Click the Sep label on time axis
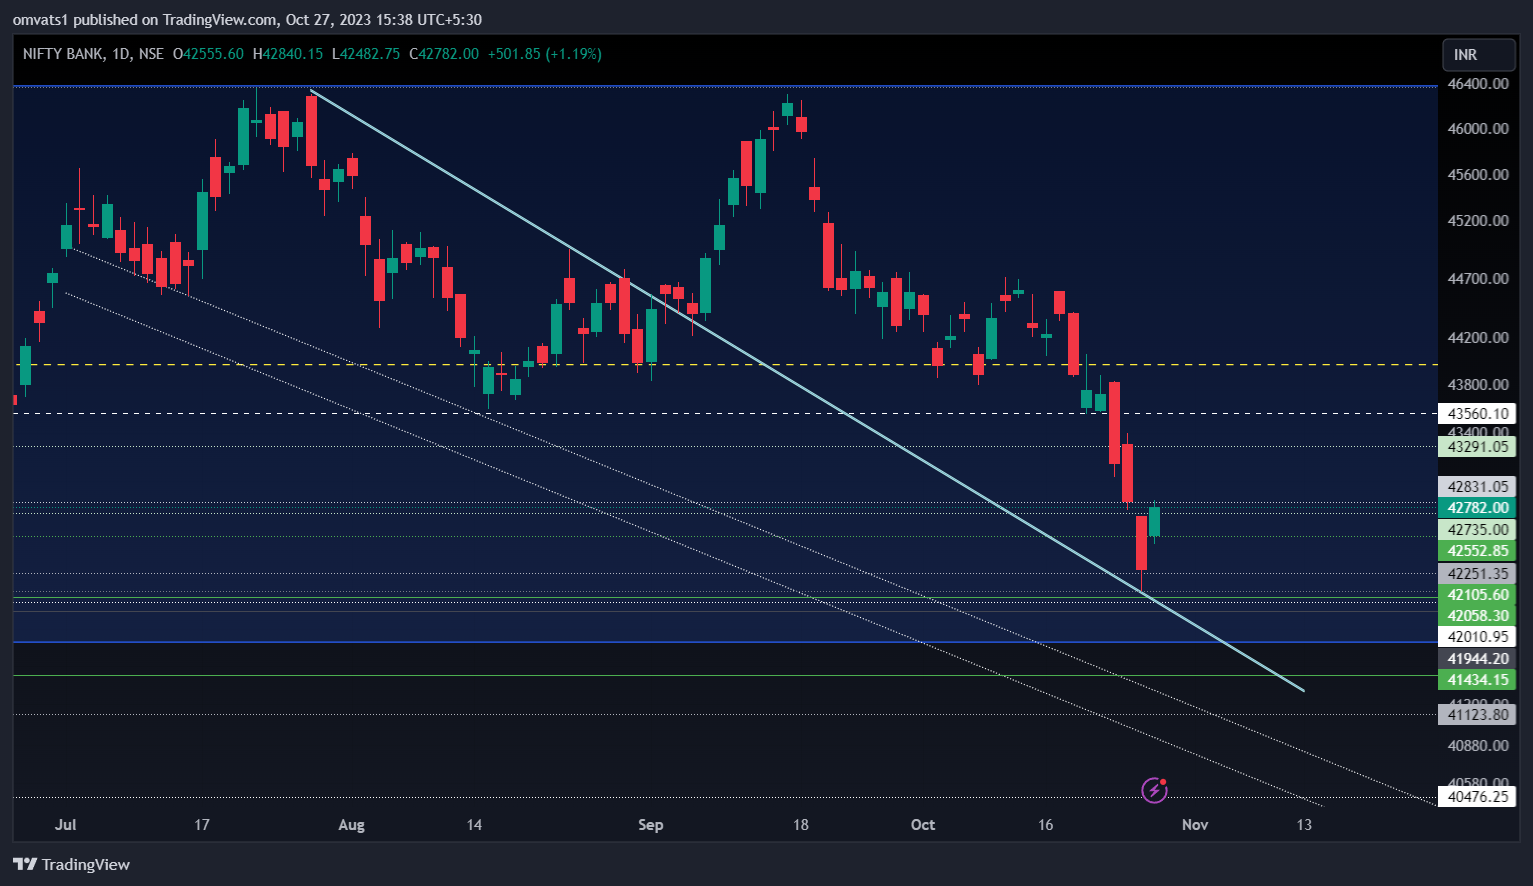This screenshot has width=1533, height=886. (651, 825)
